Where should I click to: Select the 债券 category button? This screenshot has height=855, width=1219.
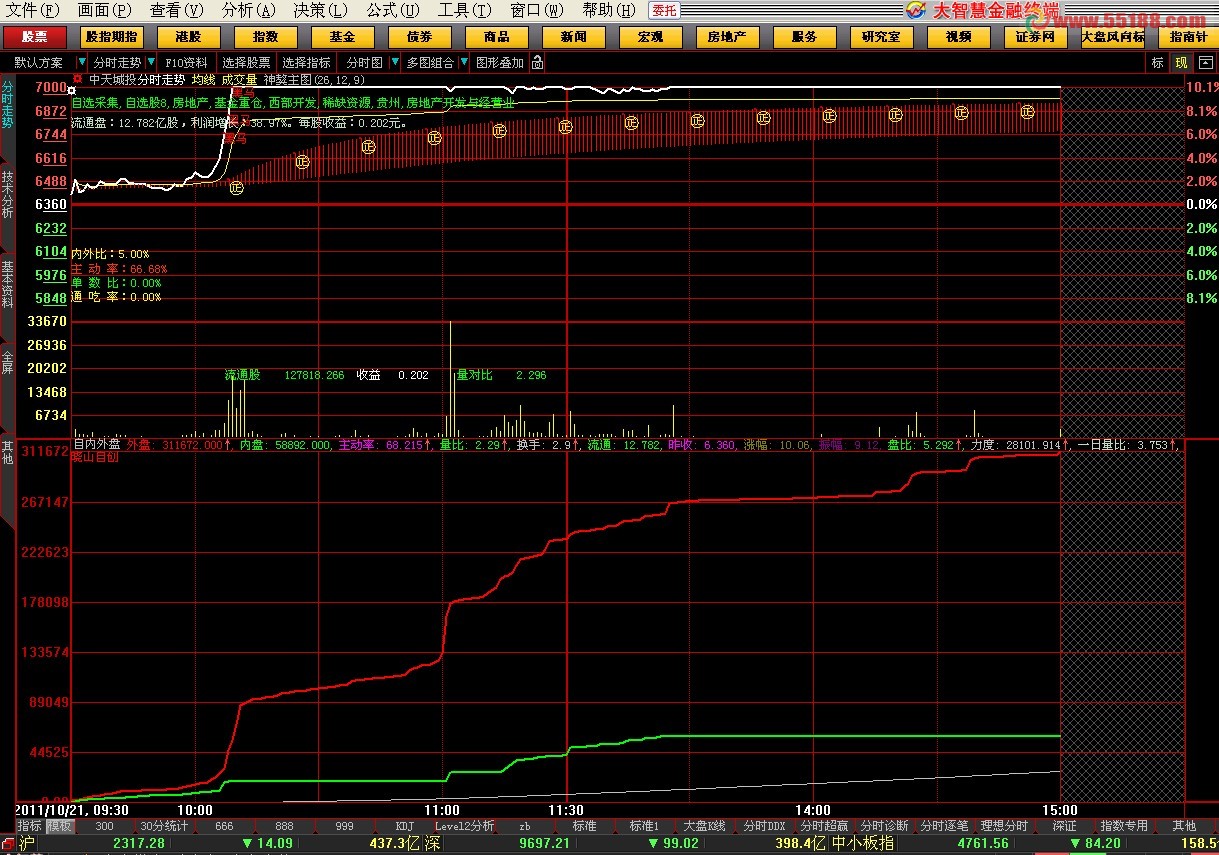click(x=419, y=37)
